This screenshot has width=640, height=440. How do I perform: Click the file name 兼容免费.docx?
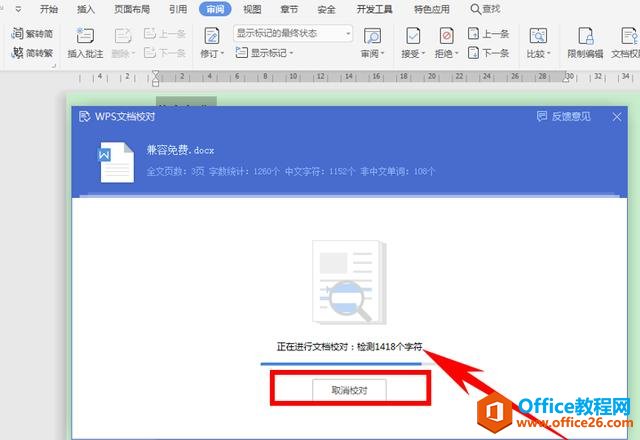[x=180, y=150]
